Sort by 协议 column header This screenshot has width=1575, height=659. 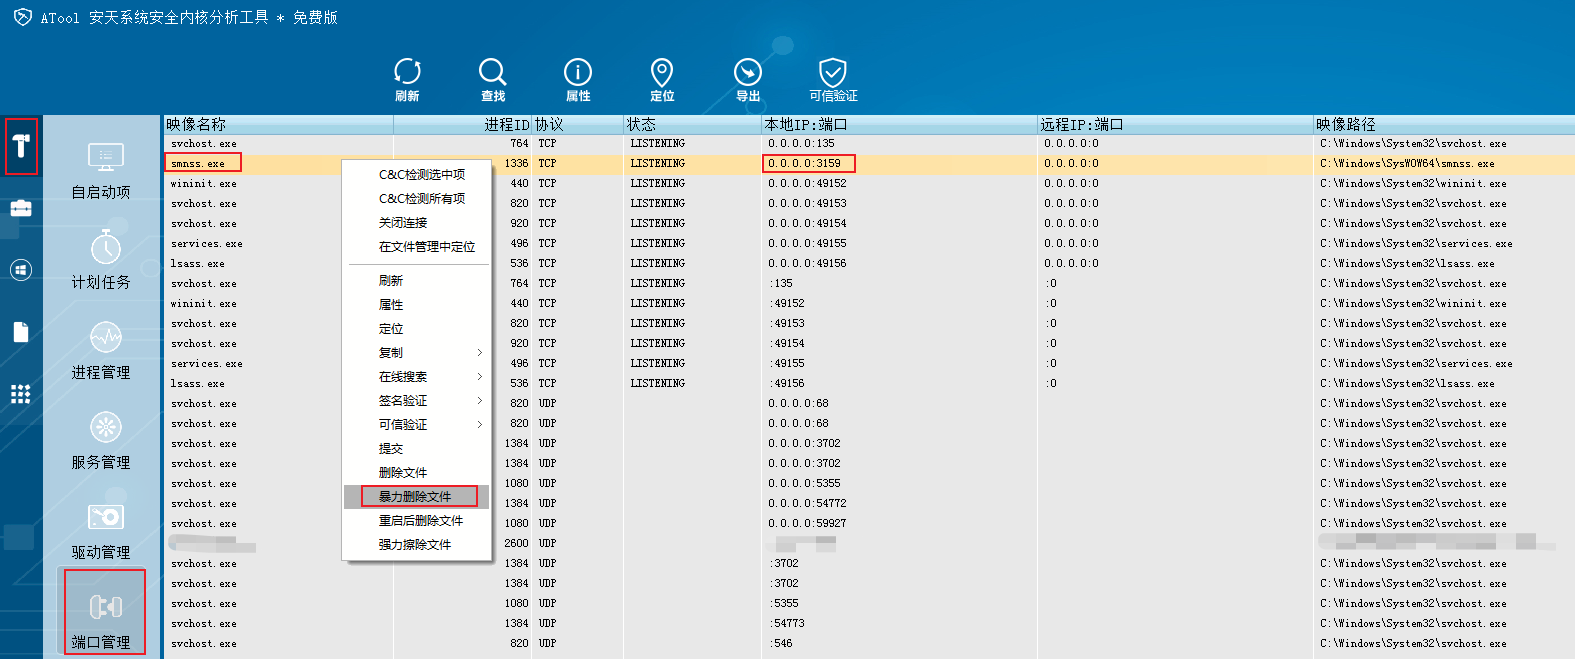click(578, 125)
